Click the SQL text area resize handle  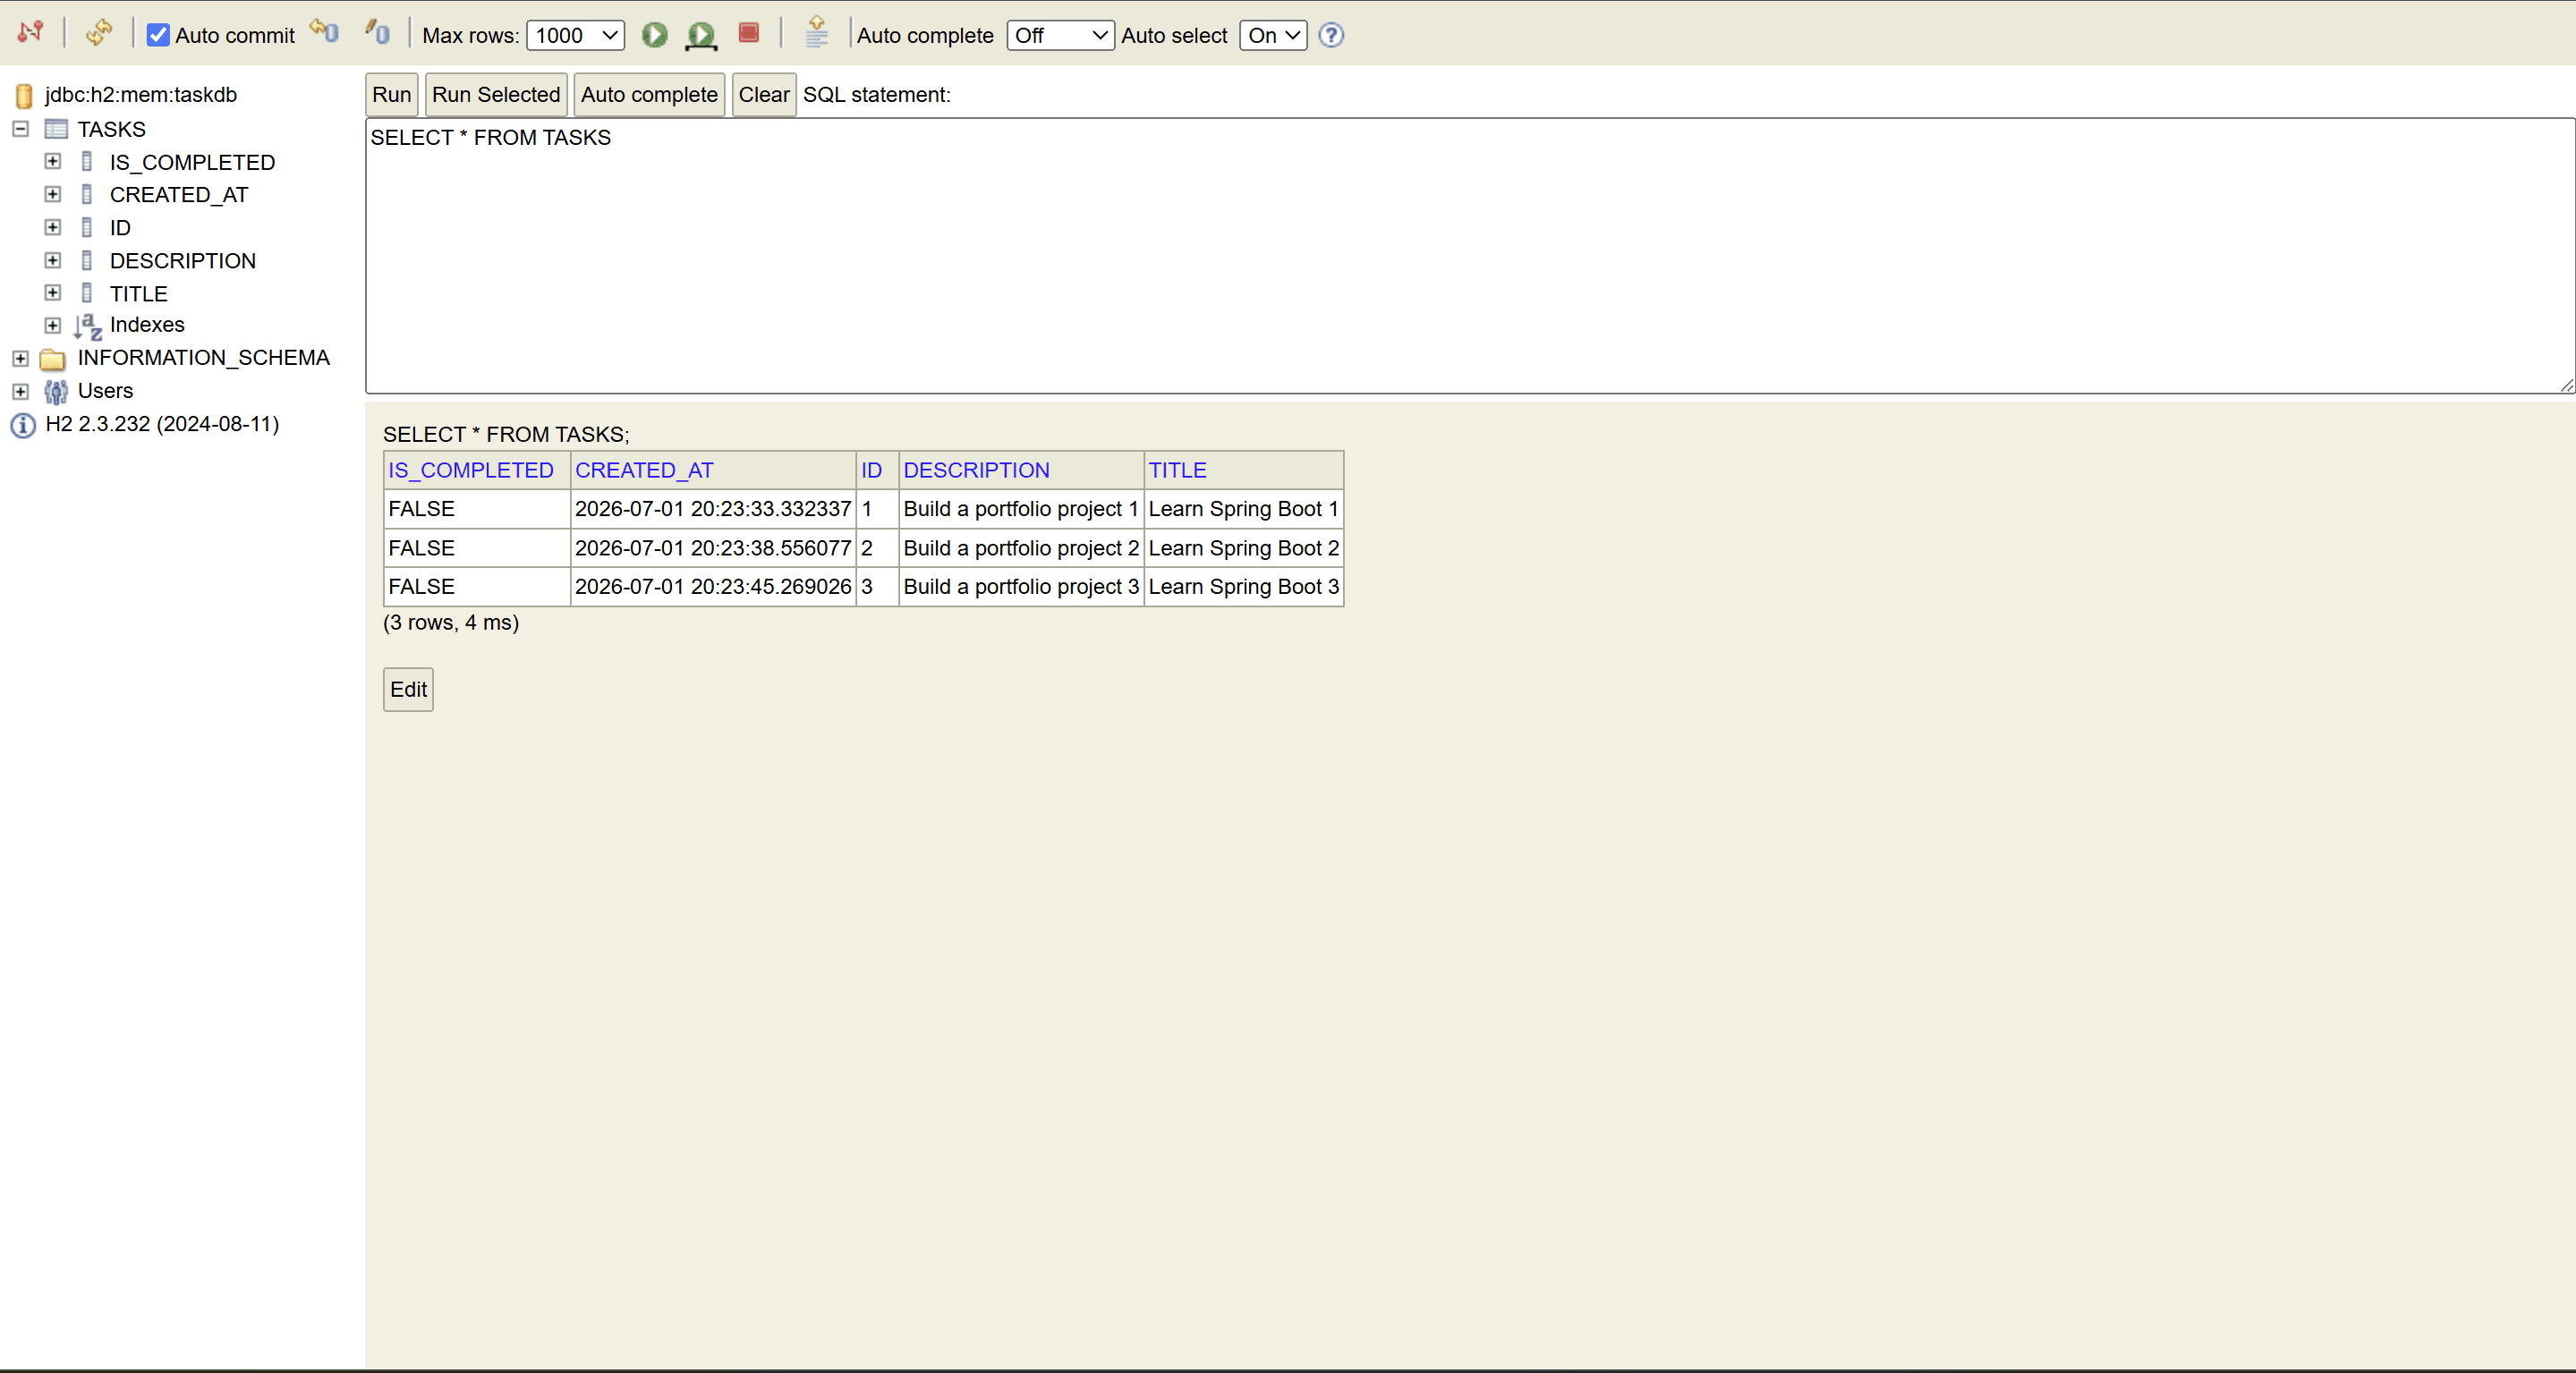click(2567, 386)
